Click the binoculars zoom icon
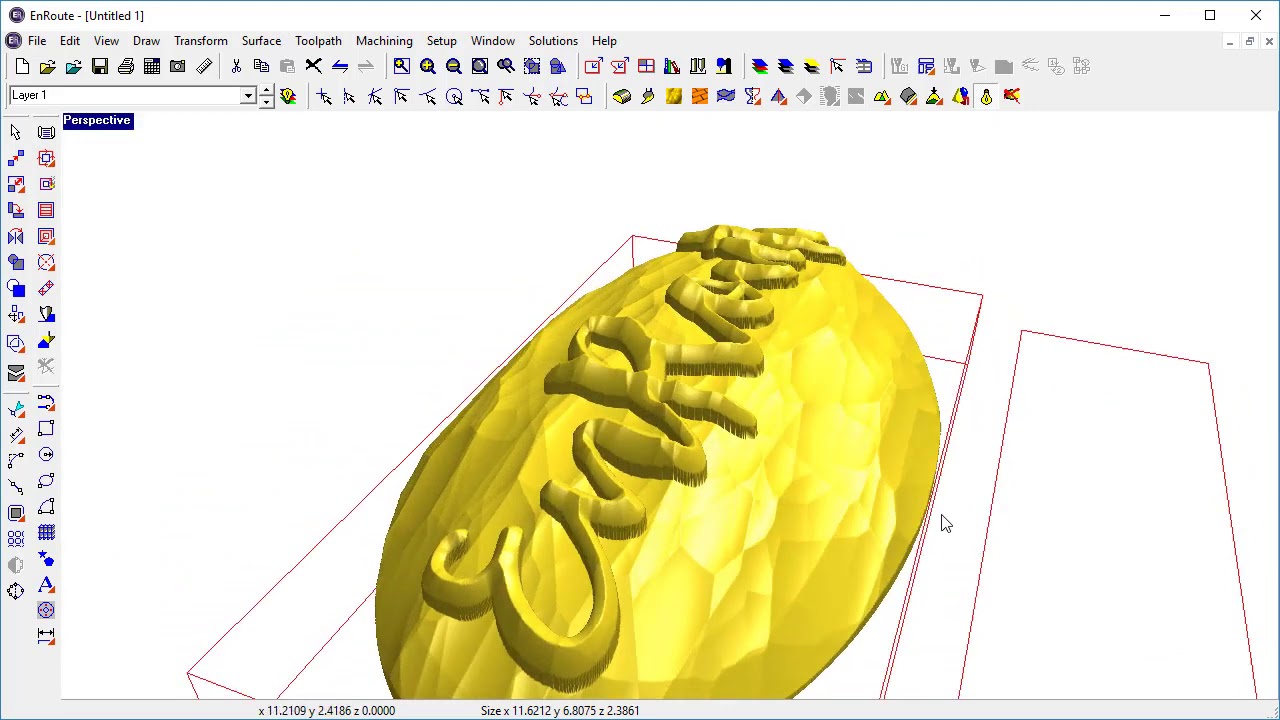 (x=506, y=66)
